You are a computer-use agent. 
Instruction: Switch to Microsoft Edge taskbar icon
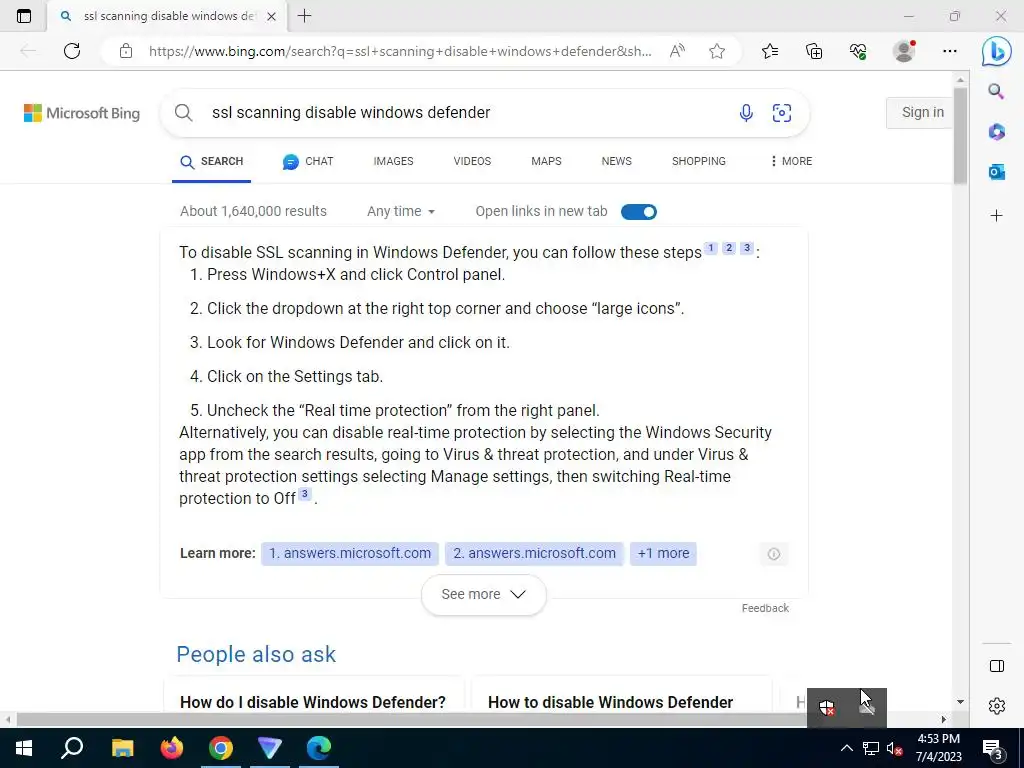pos(319,748)
